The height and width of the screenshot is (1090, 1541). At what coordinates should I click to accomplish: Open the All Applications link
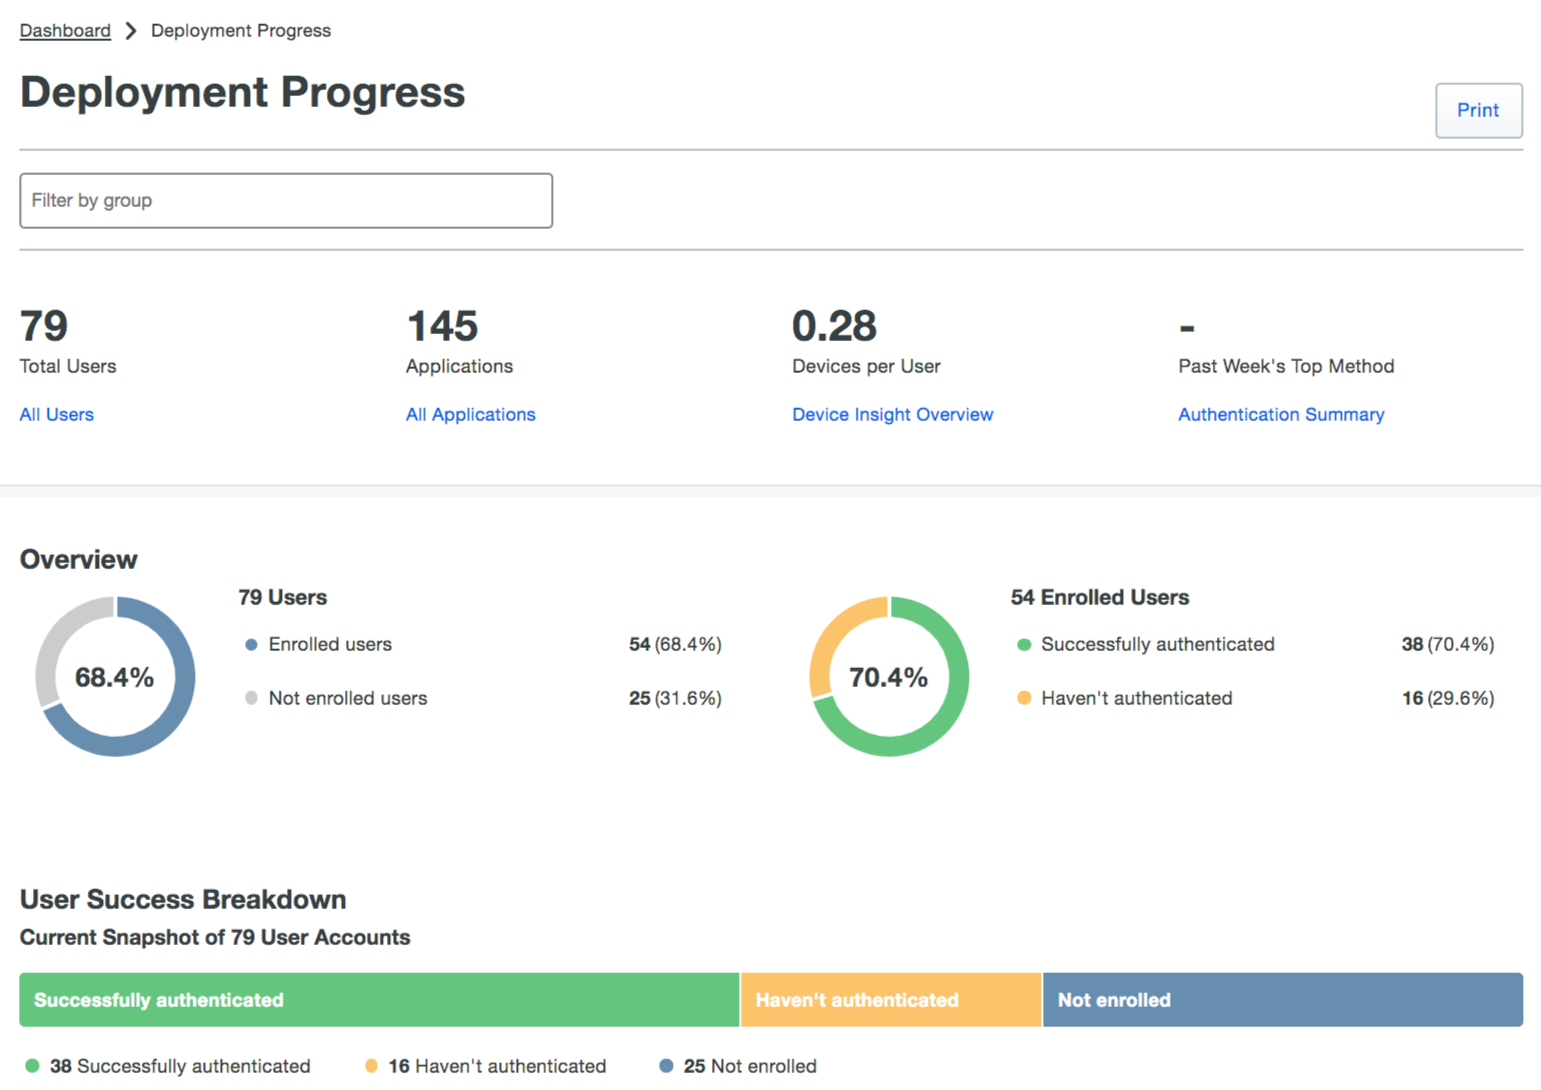470,414
